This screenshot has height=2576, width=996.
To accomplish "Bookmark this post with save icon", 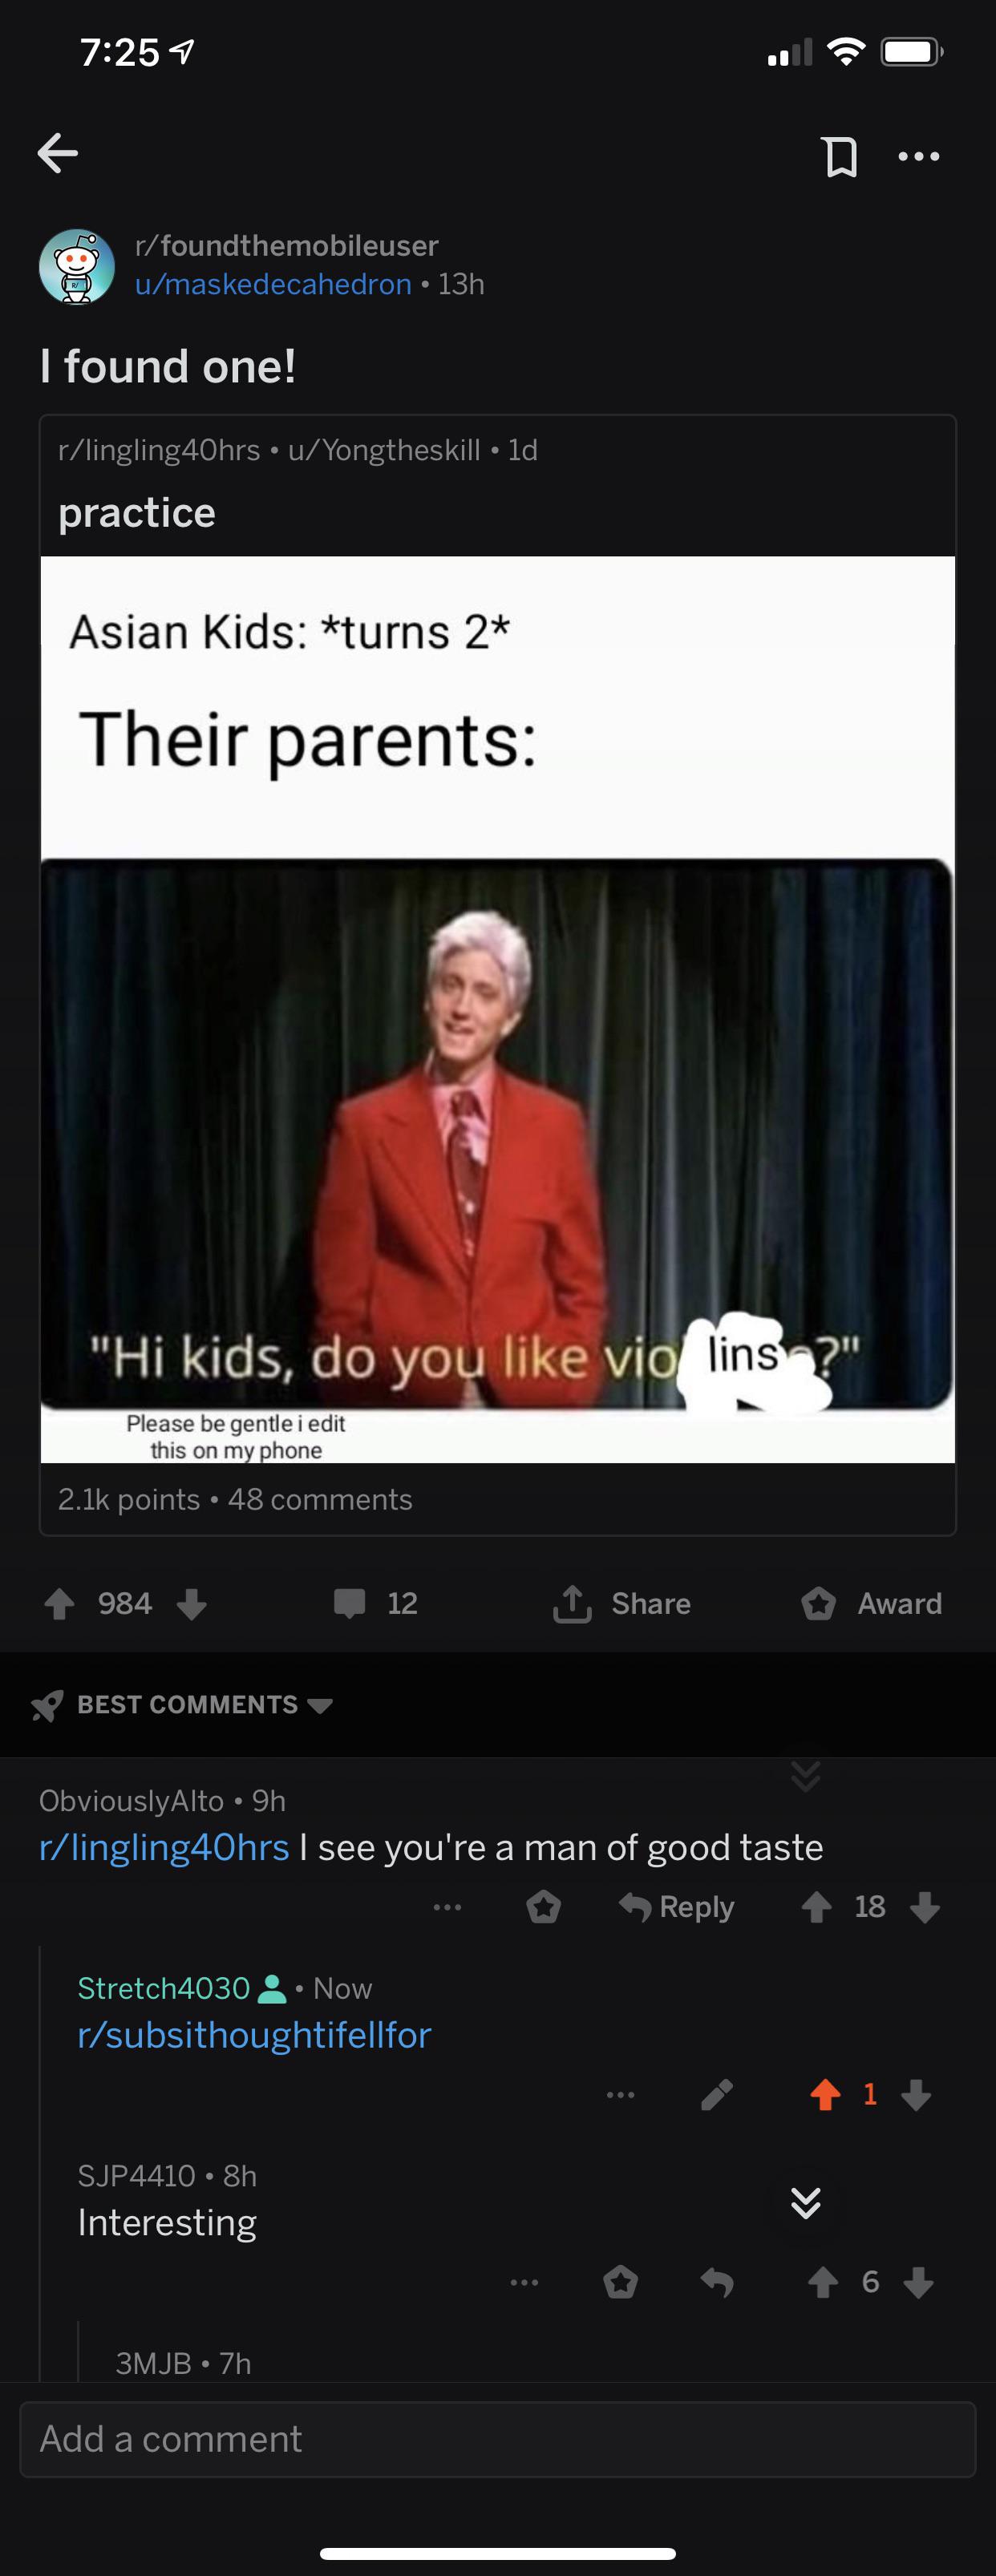I will 840,156.
